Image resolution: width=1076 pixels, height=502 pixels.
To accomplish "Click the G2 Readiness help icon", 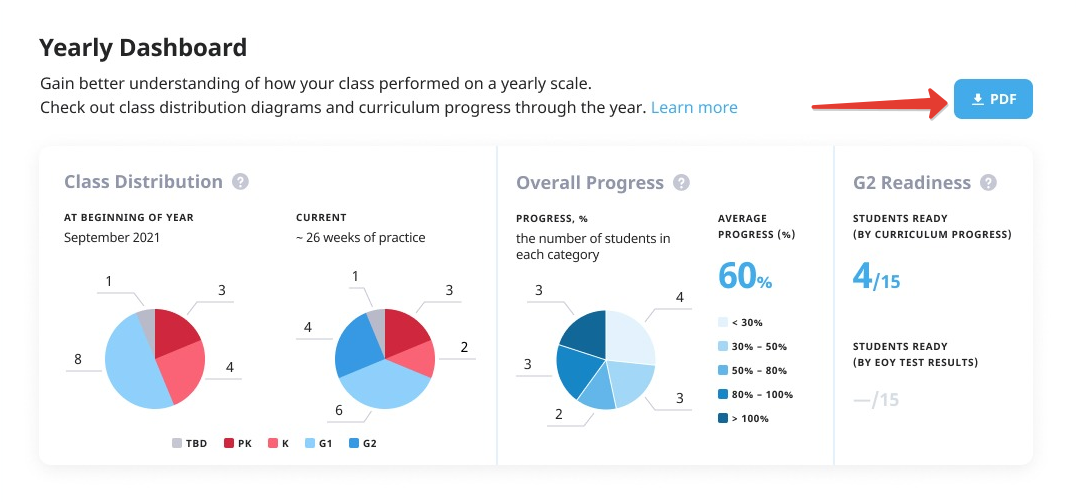I will pyautogui.click(x=989, y=182).
